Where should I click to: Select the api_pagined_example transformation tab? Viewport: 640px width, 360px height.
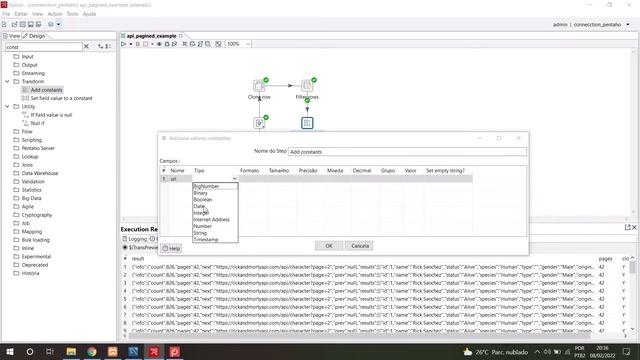[151, 36]
